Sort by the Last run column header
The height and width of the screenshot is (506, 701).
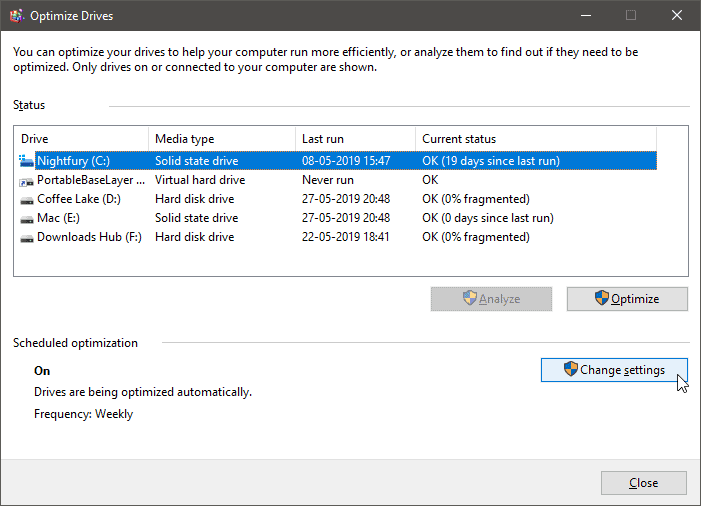356,139
